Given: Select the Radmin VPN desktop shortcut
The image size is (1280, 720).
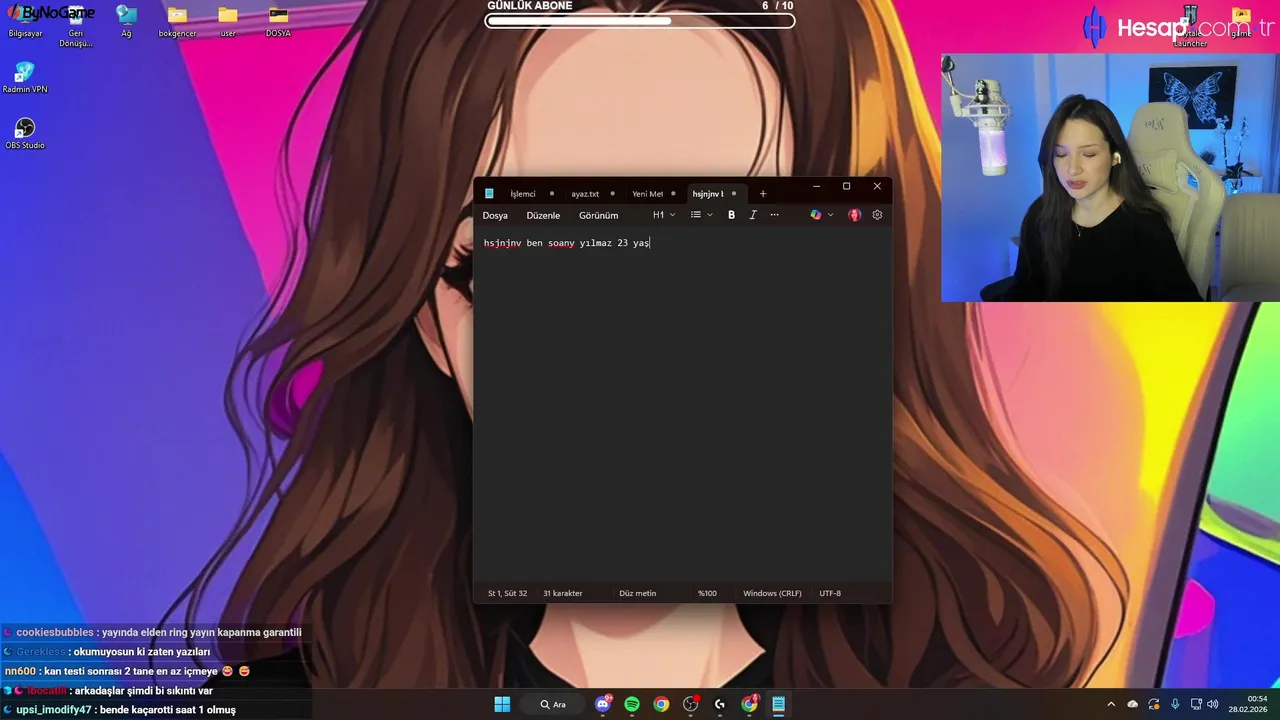Looking at the screenshot, I should 25,78.
